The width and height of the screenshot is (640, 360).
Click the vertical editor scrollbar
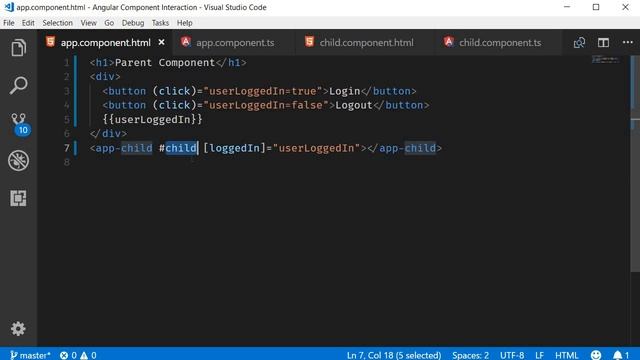(635, 163)
